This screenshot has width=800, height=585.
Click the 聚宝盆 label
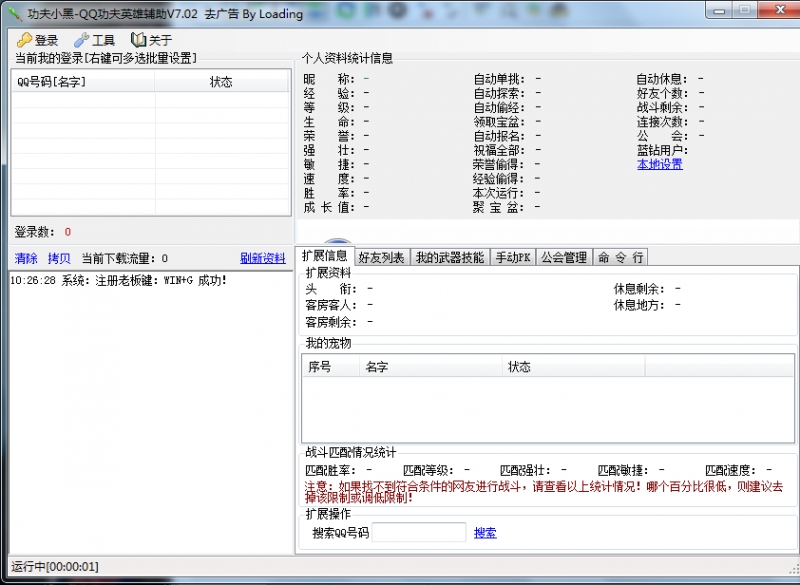[498, 207]
